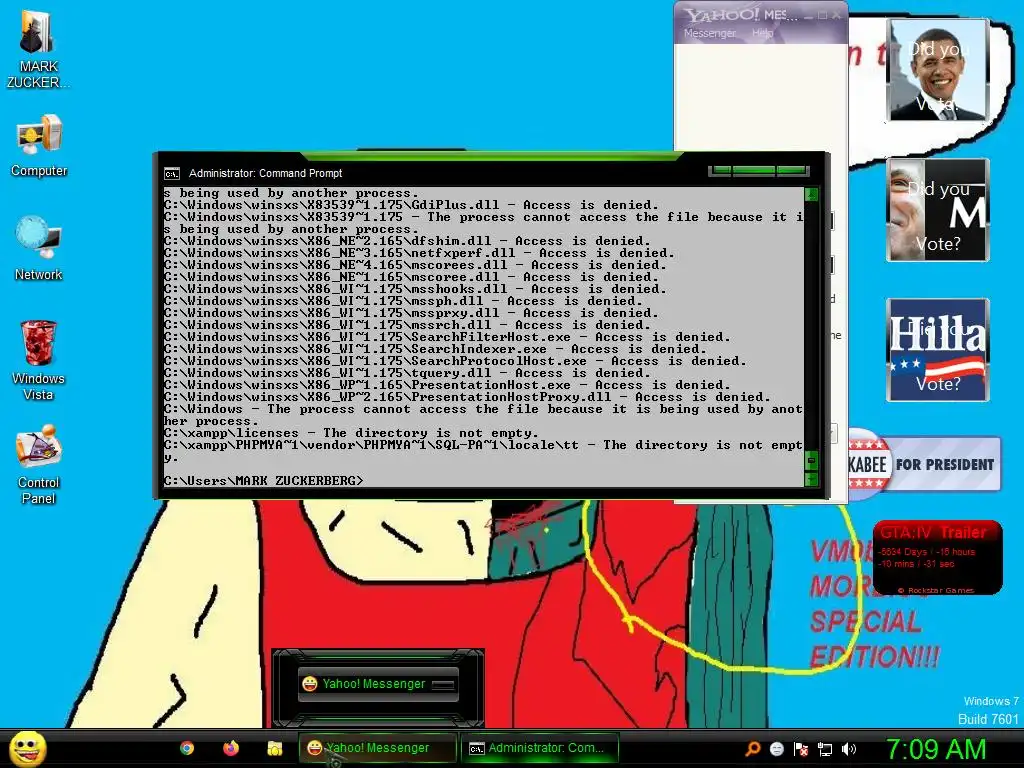
Task: Open the file explorer taskbar icon
Action: tap(275, 748)
